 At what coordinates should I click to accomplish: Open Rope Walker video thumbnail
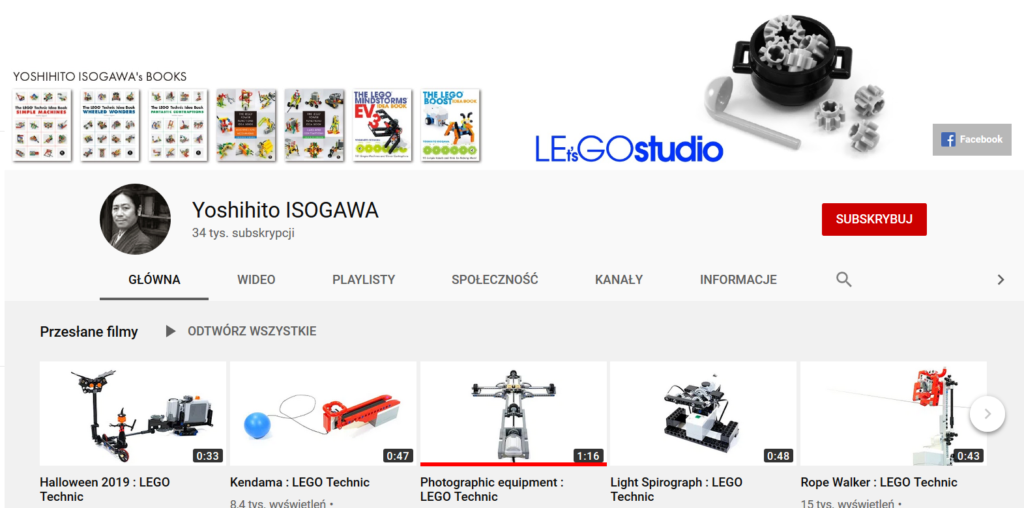click(893, 413)
